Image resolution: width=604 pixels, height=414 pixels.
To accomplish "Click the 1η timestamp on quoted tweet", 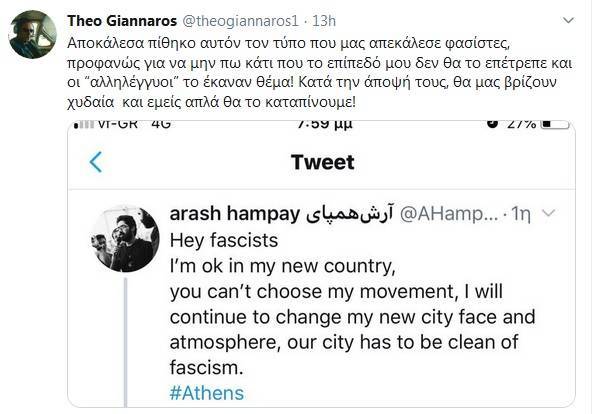I will pos(522,215).
